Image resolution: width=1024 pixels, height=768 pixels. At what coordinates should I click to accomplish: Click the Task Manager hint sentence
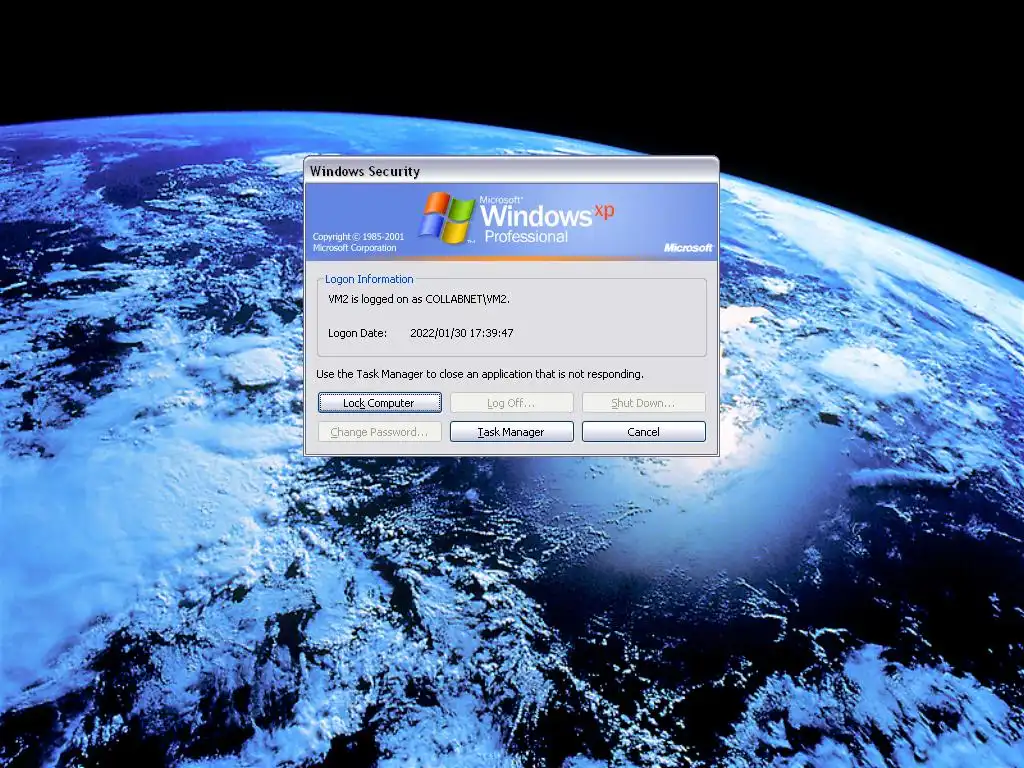click(480, 374)
